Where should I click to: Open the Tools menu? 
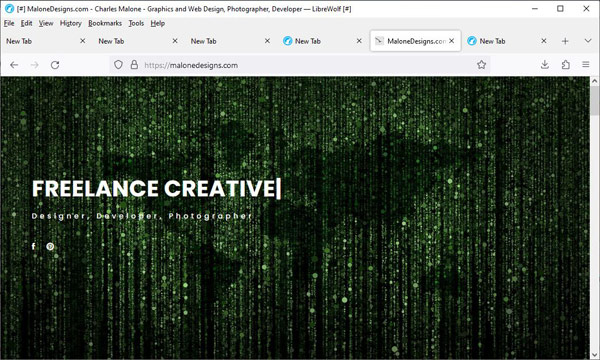[136, 23]
